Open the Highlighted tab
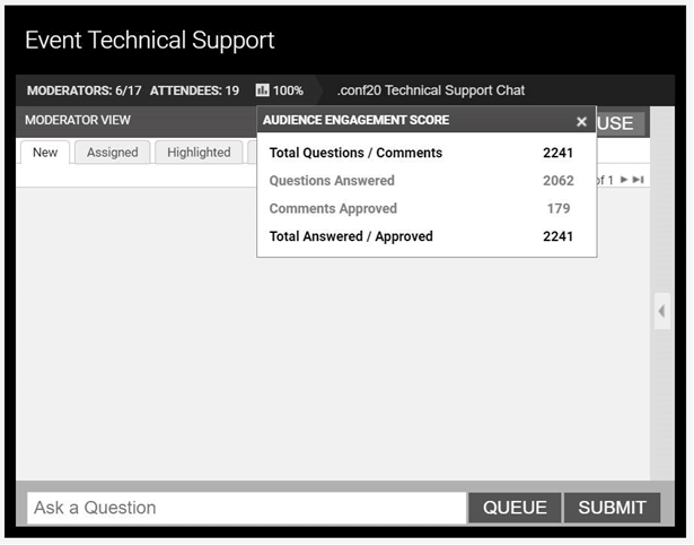 pyautogui.click(x=199, y=152)
